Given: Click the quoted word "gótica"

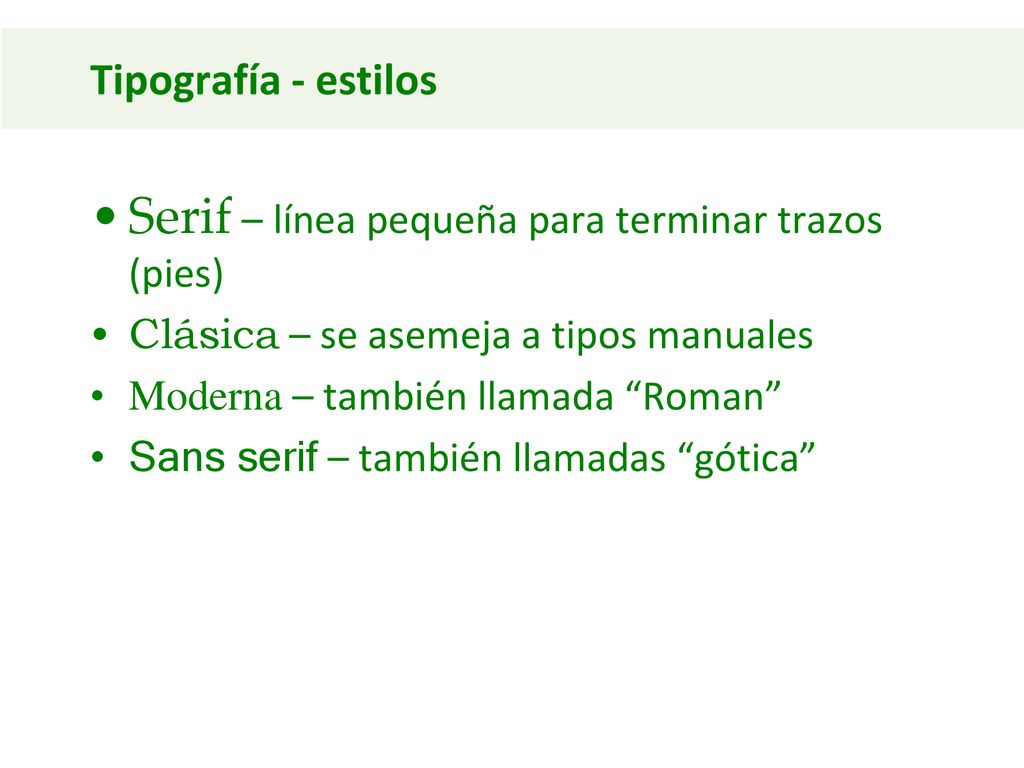Looking at the screenshot, I should click(x=746, y=459).
